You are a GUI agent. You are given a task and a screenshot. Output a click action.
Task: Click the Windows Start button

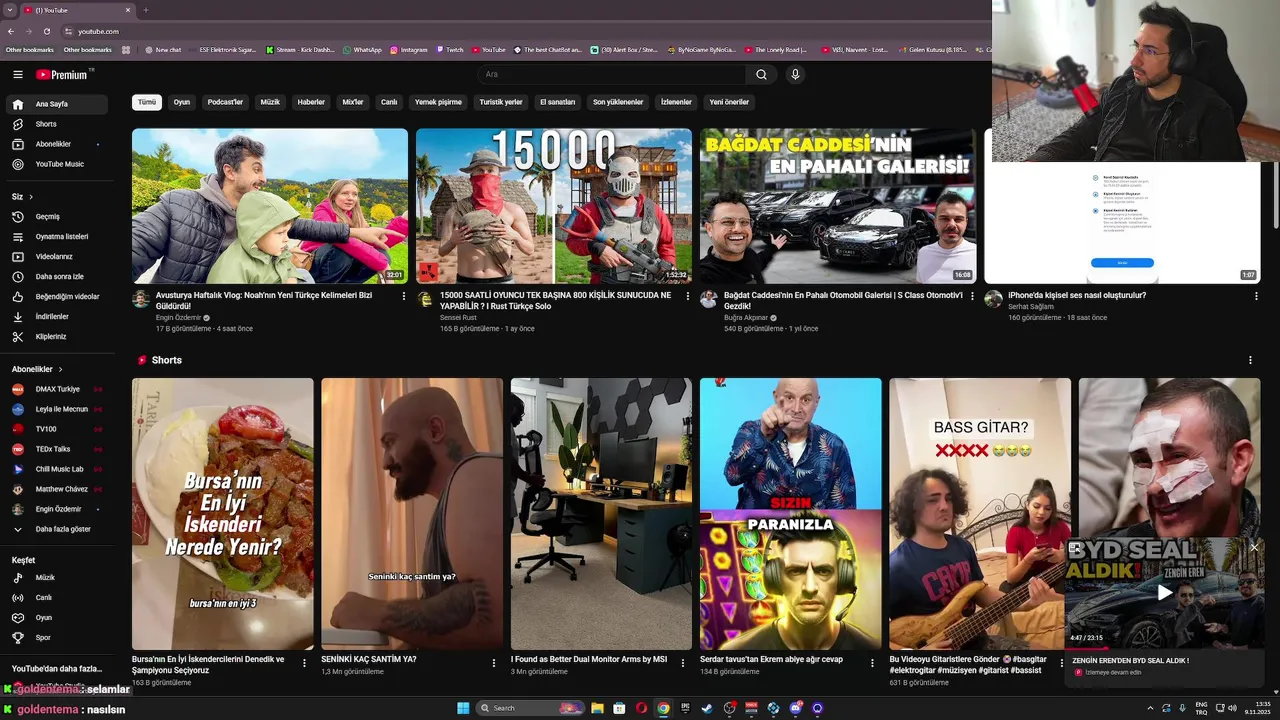[463, 708]
